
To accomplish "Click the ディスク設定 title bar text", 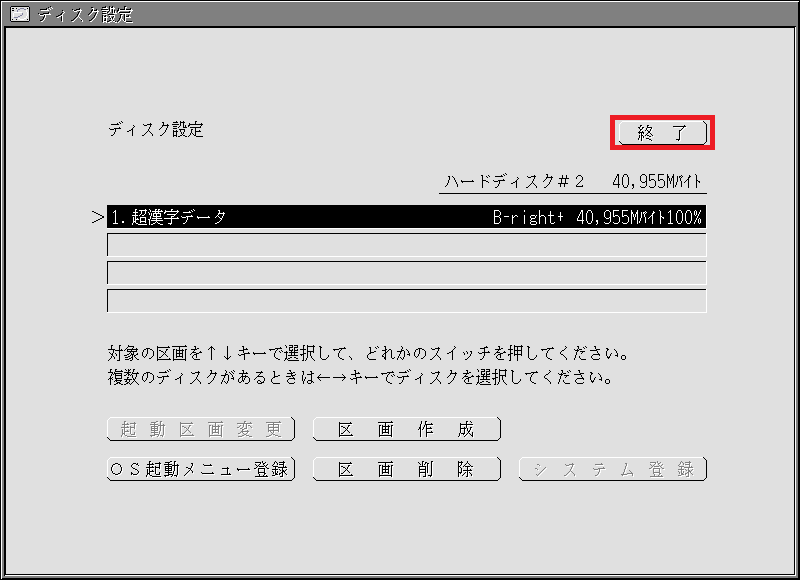I will [85, 14].
